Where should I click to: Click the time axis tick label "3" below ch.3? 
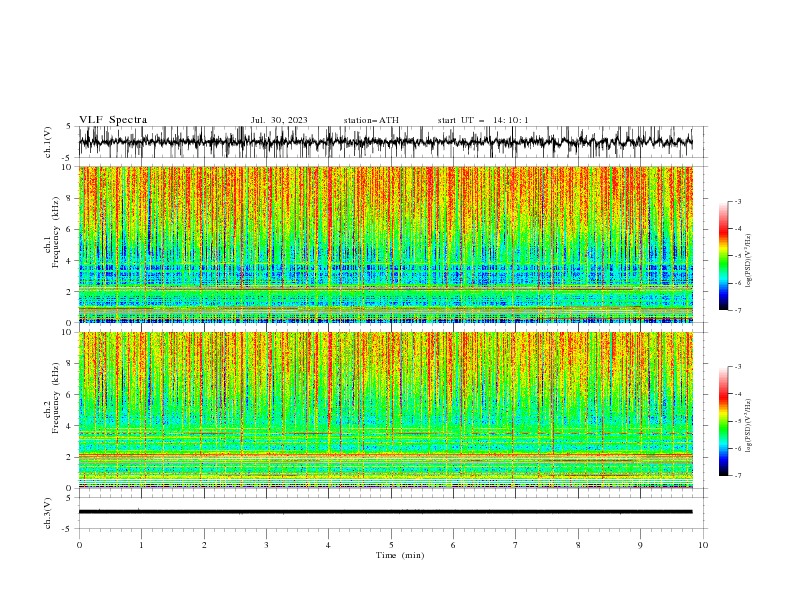(x=266, y=545)
